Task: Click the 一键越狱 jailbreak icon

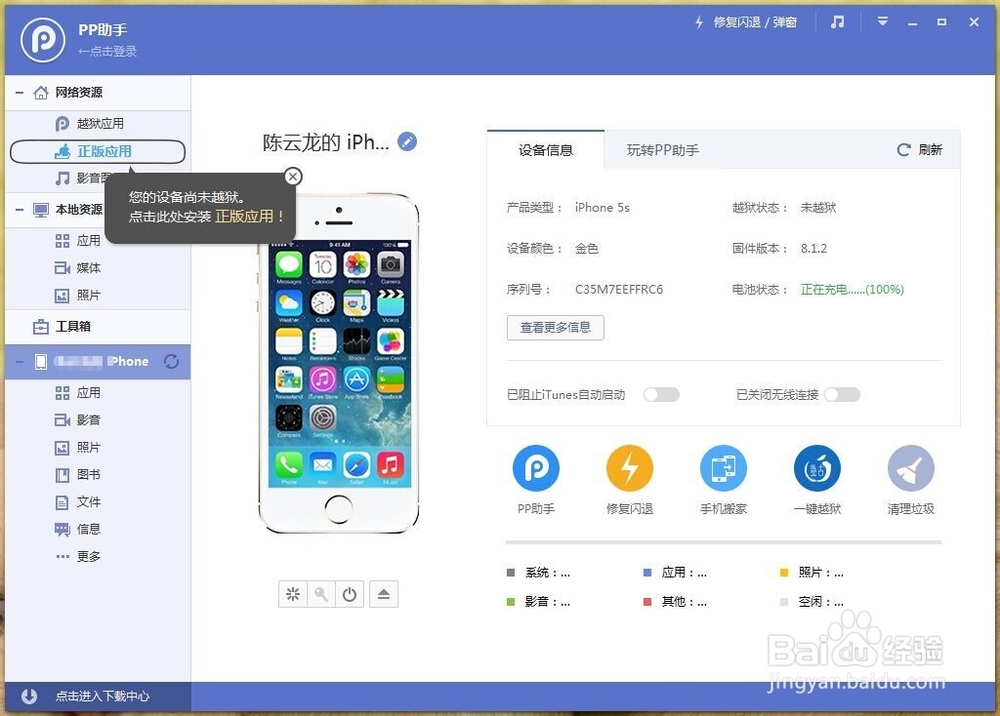Action: (x=817, y=469)
